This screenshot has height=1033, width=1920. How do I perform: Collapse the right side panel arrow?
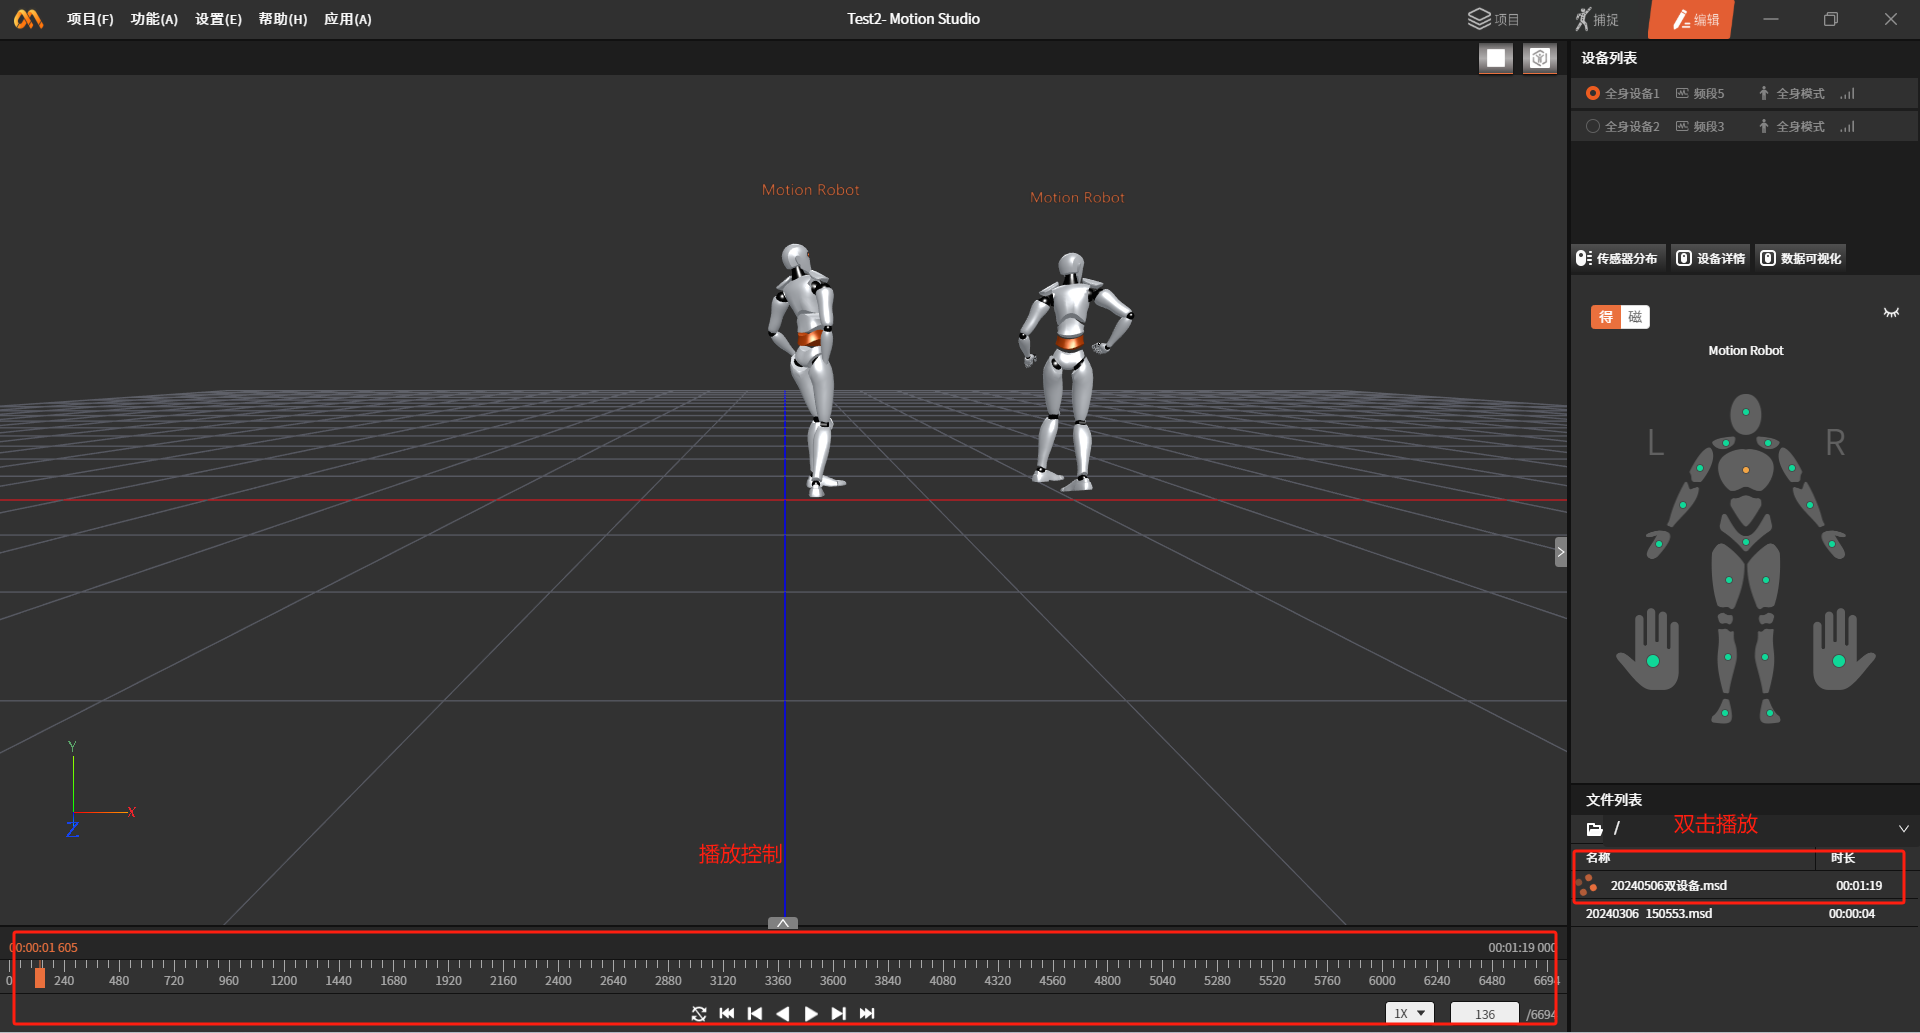pos(1560,552)
